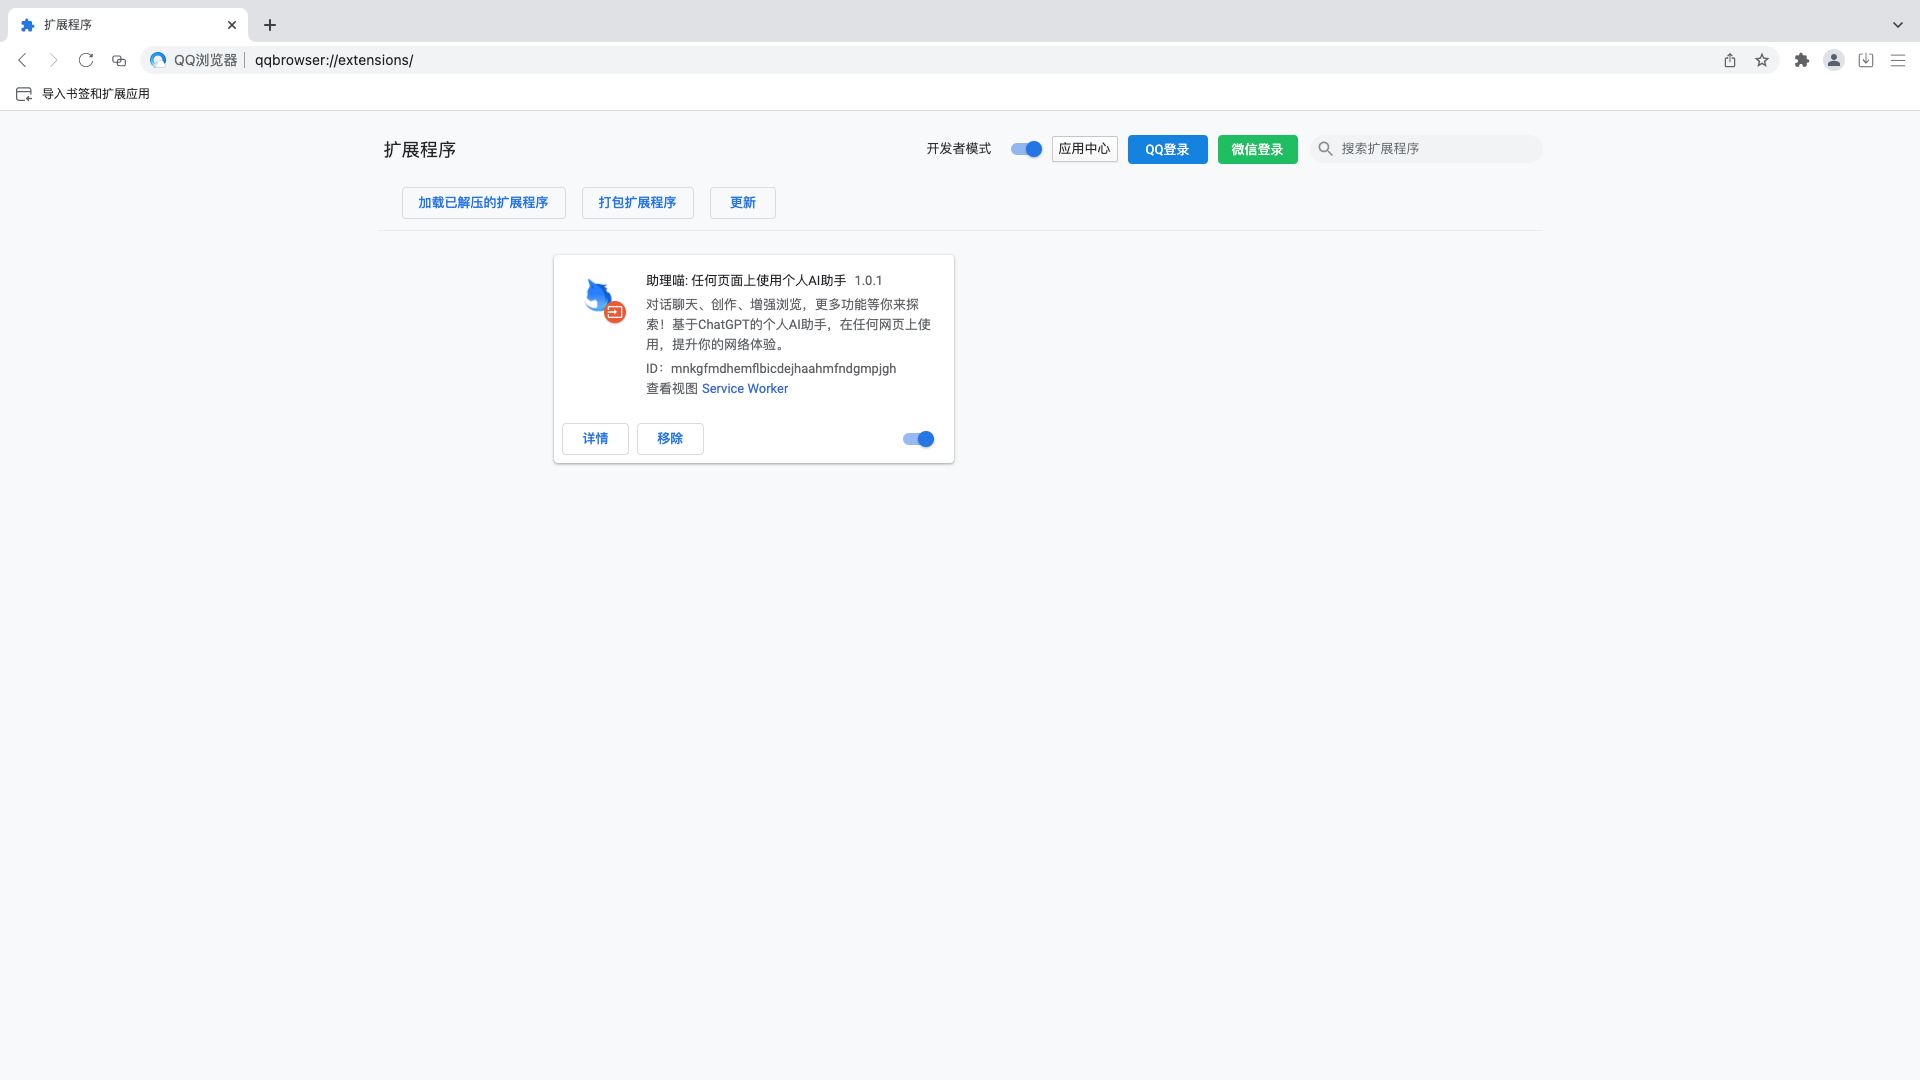Open 应用中心 app center
1920x1080 pixels.
point(1085,149)
